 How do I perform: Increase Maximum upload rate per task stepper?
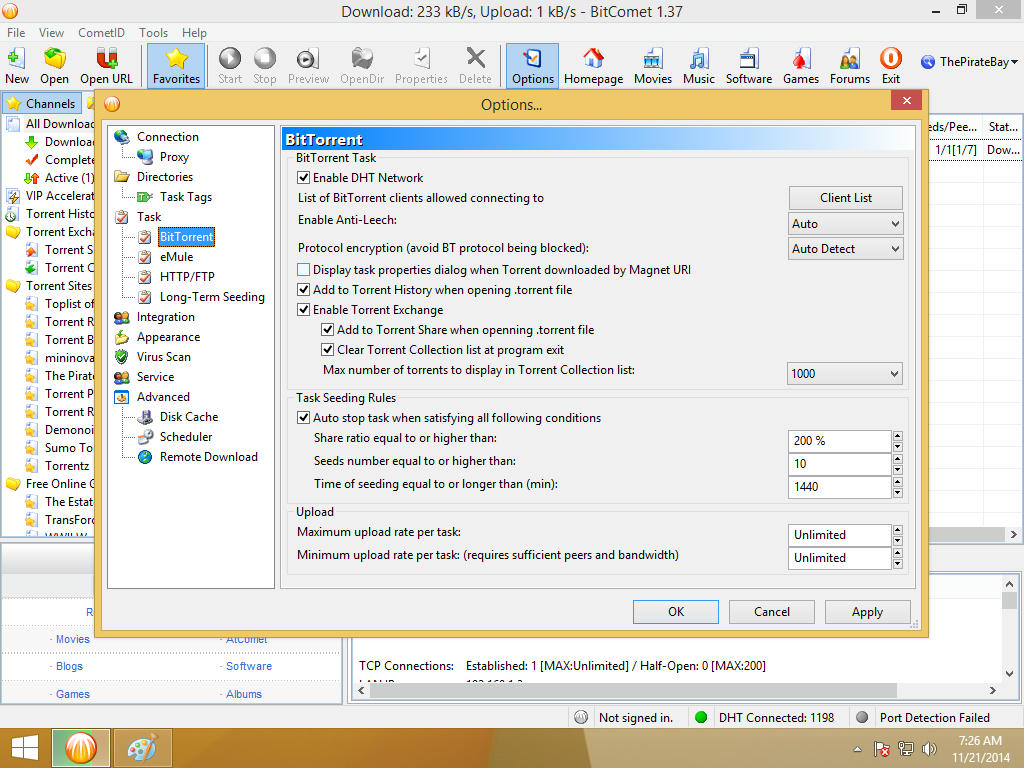pyautogui.click(x=897, y=530)
